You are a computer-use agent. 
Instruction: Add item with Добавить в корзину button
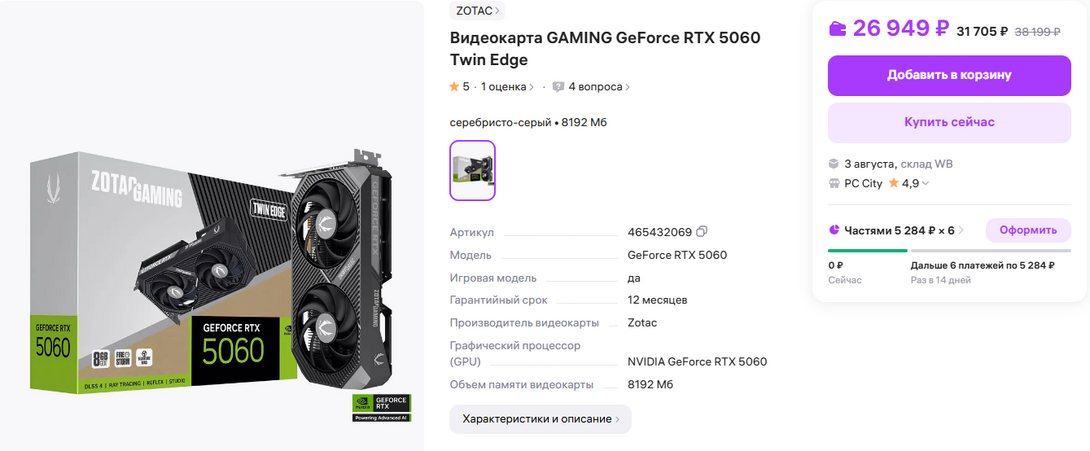coord(949,76)
